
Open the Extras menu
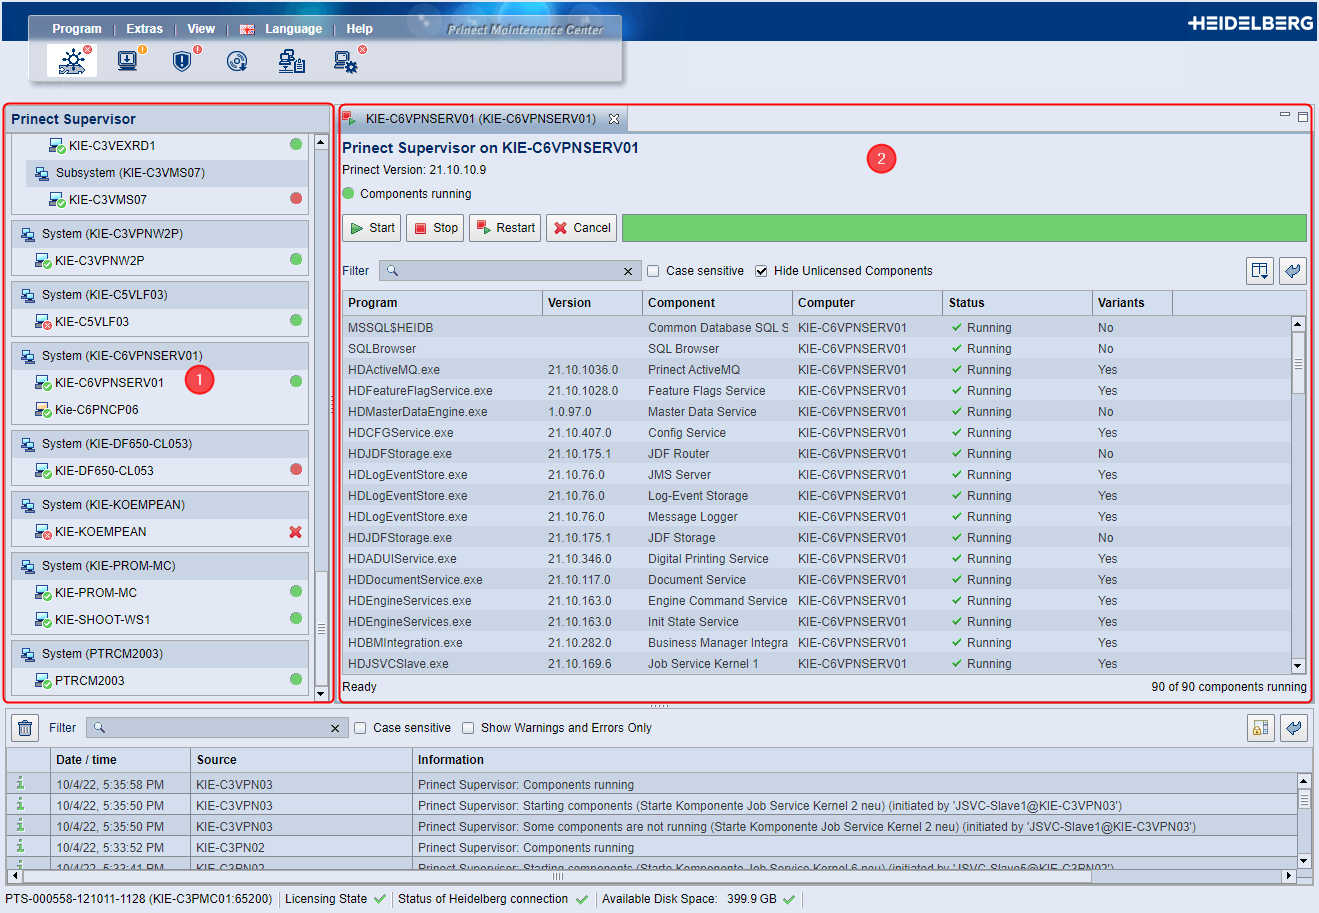coord(144,28)
